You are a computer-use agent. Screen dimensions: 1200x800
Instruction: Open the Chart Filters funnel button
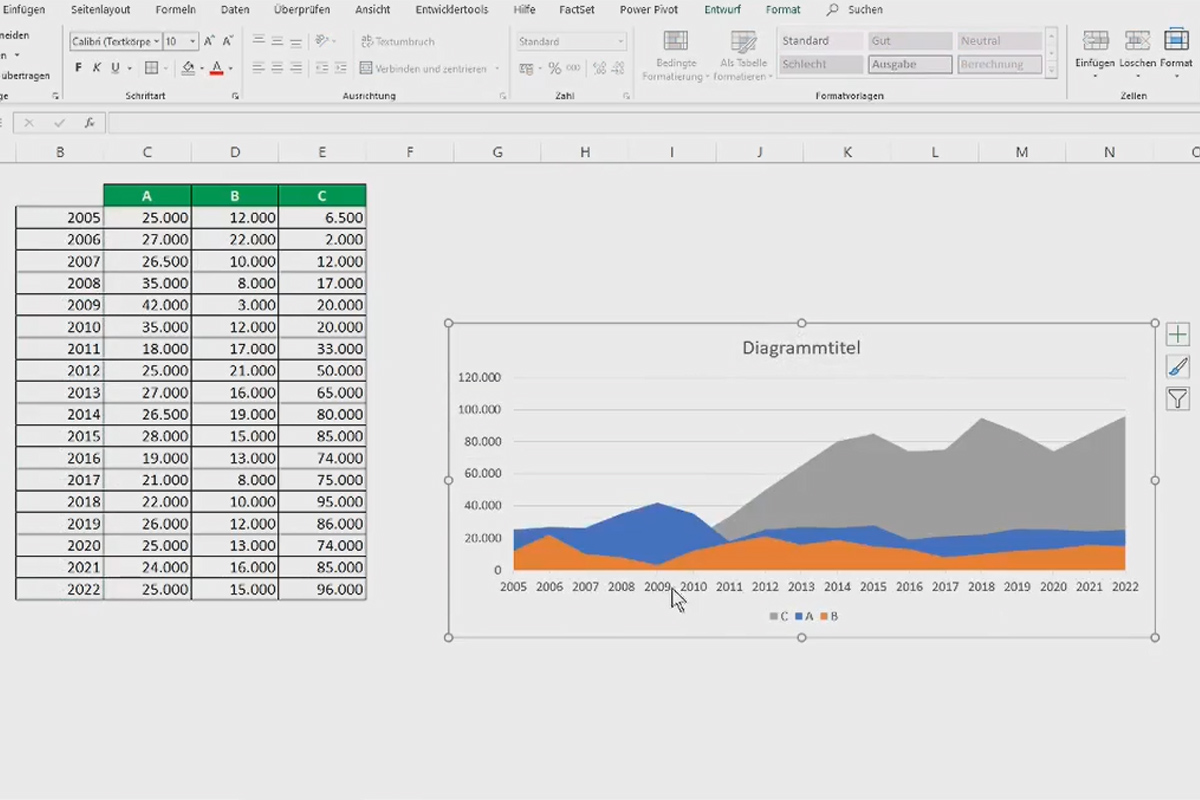click(1177, 399)
